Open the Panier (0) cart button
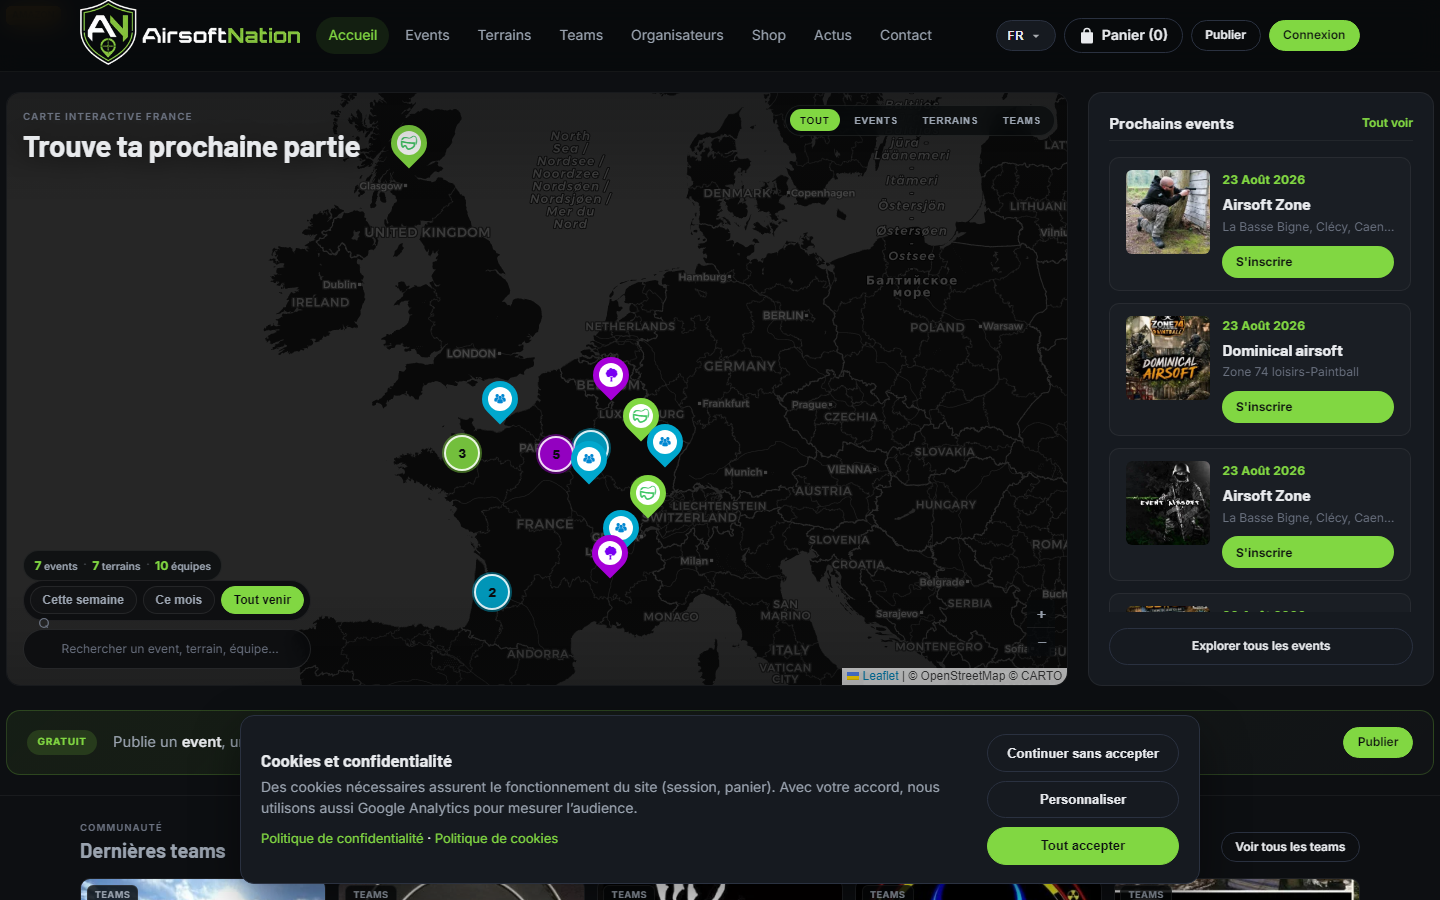The image size is (1440, 900). (x=1123, y=36)
